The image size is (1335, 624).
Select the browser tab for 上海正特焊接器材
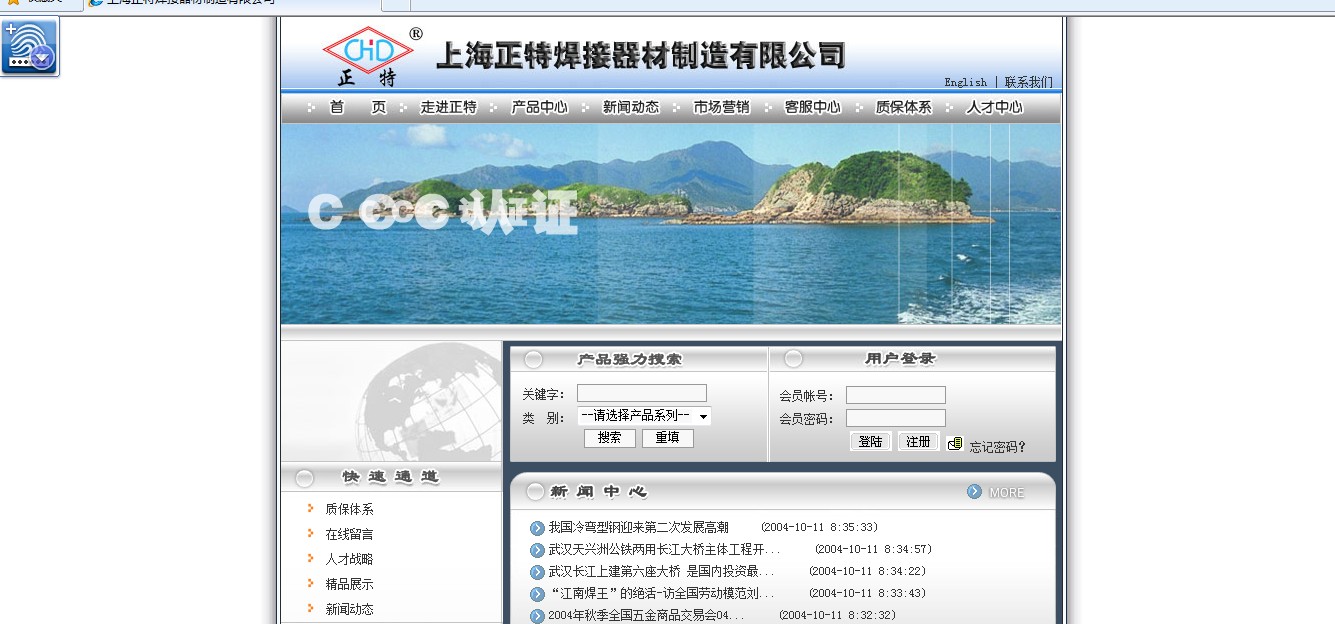tap(233, 4)
